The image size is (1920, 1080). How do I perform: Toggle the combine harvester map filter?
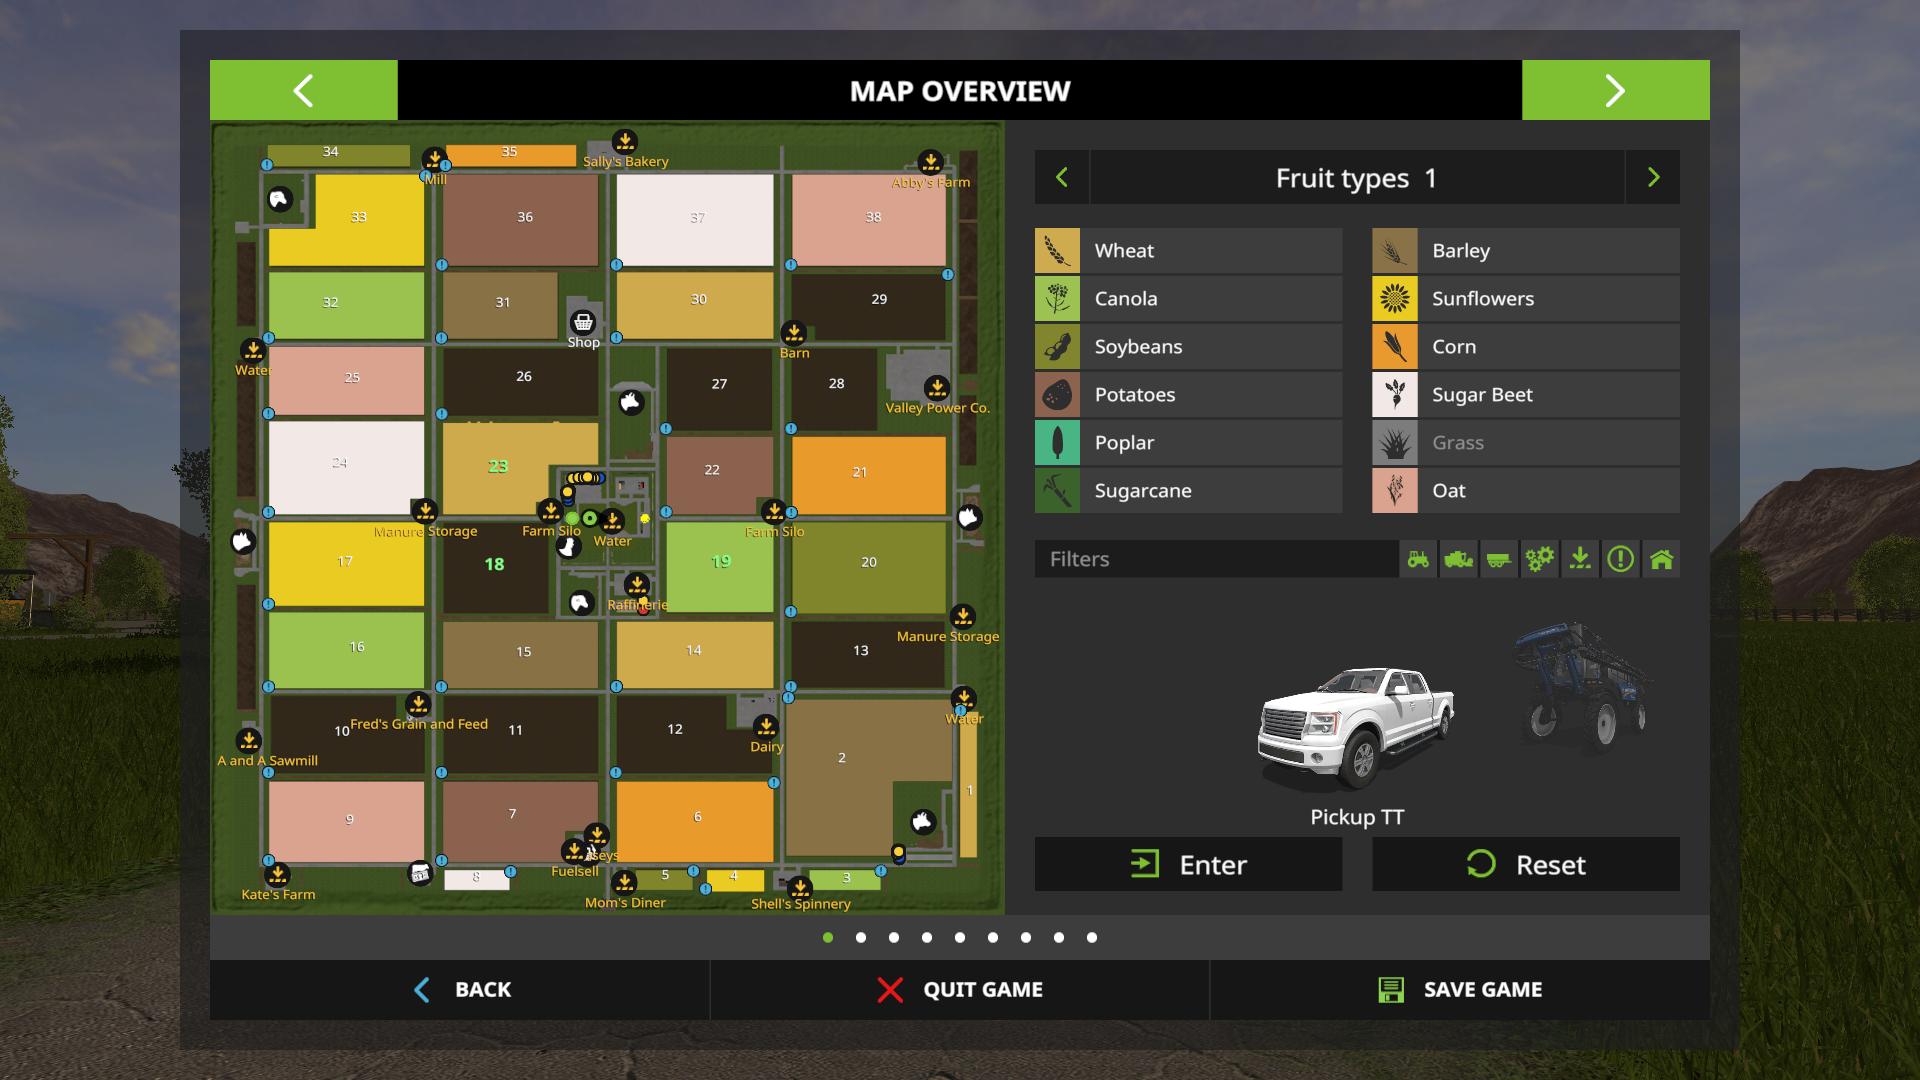pyautogui.click(x=1458, y=559)
